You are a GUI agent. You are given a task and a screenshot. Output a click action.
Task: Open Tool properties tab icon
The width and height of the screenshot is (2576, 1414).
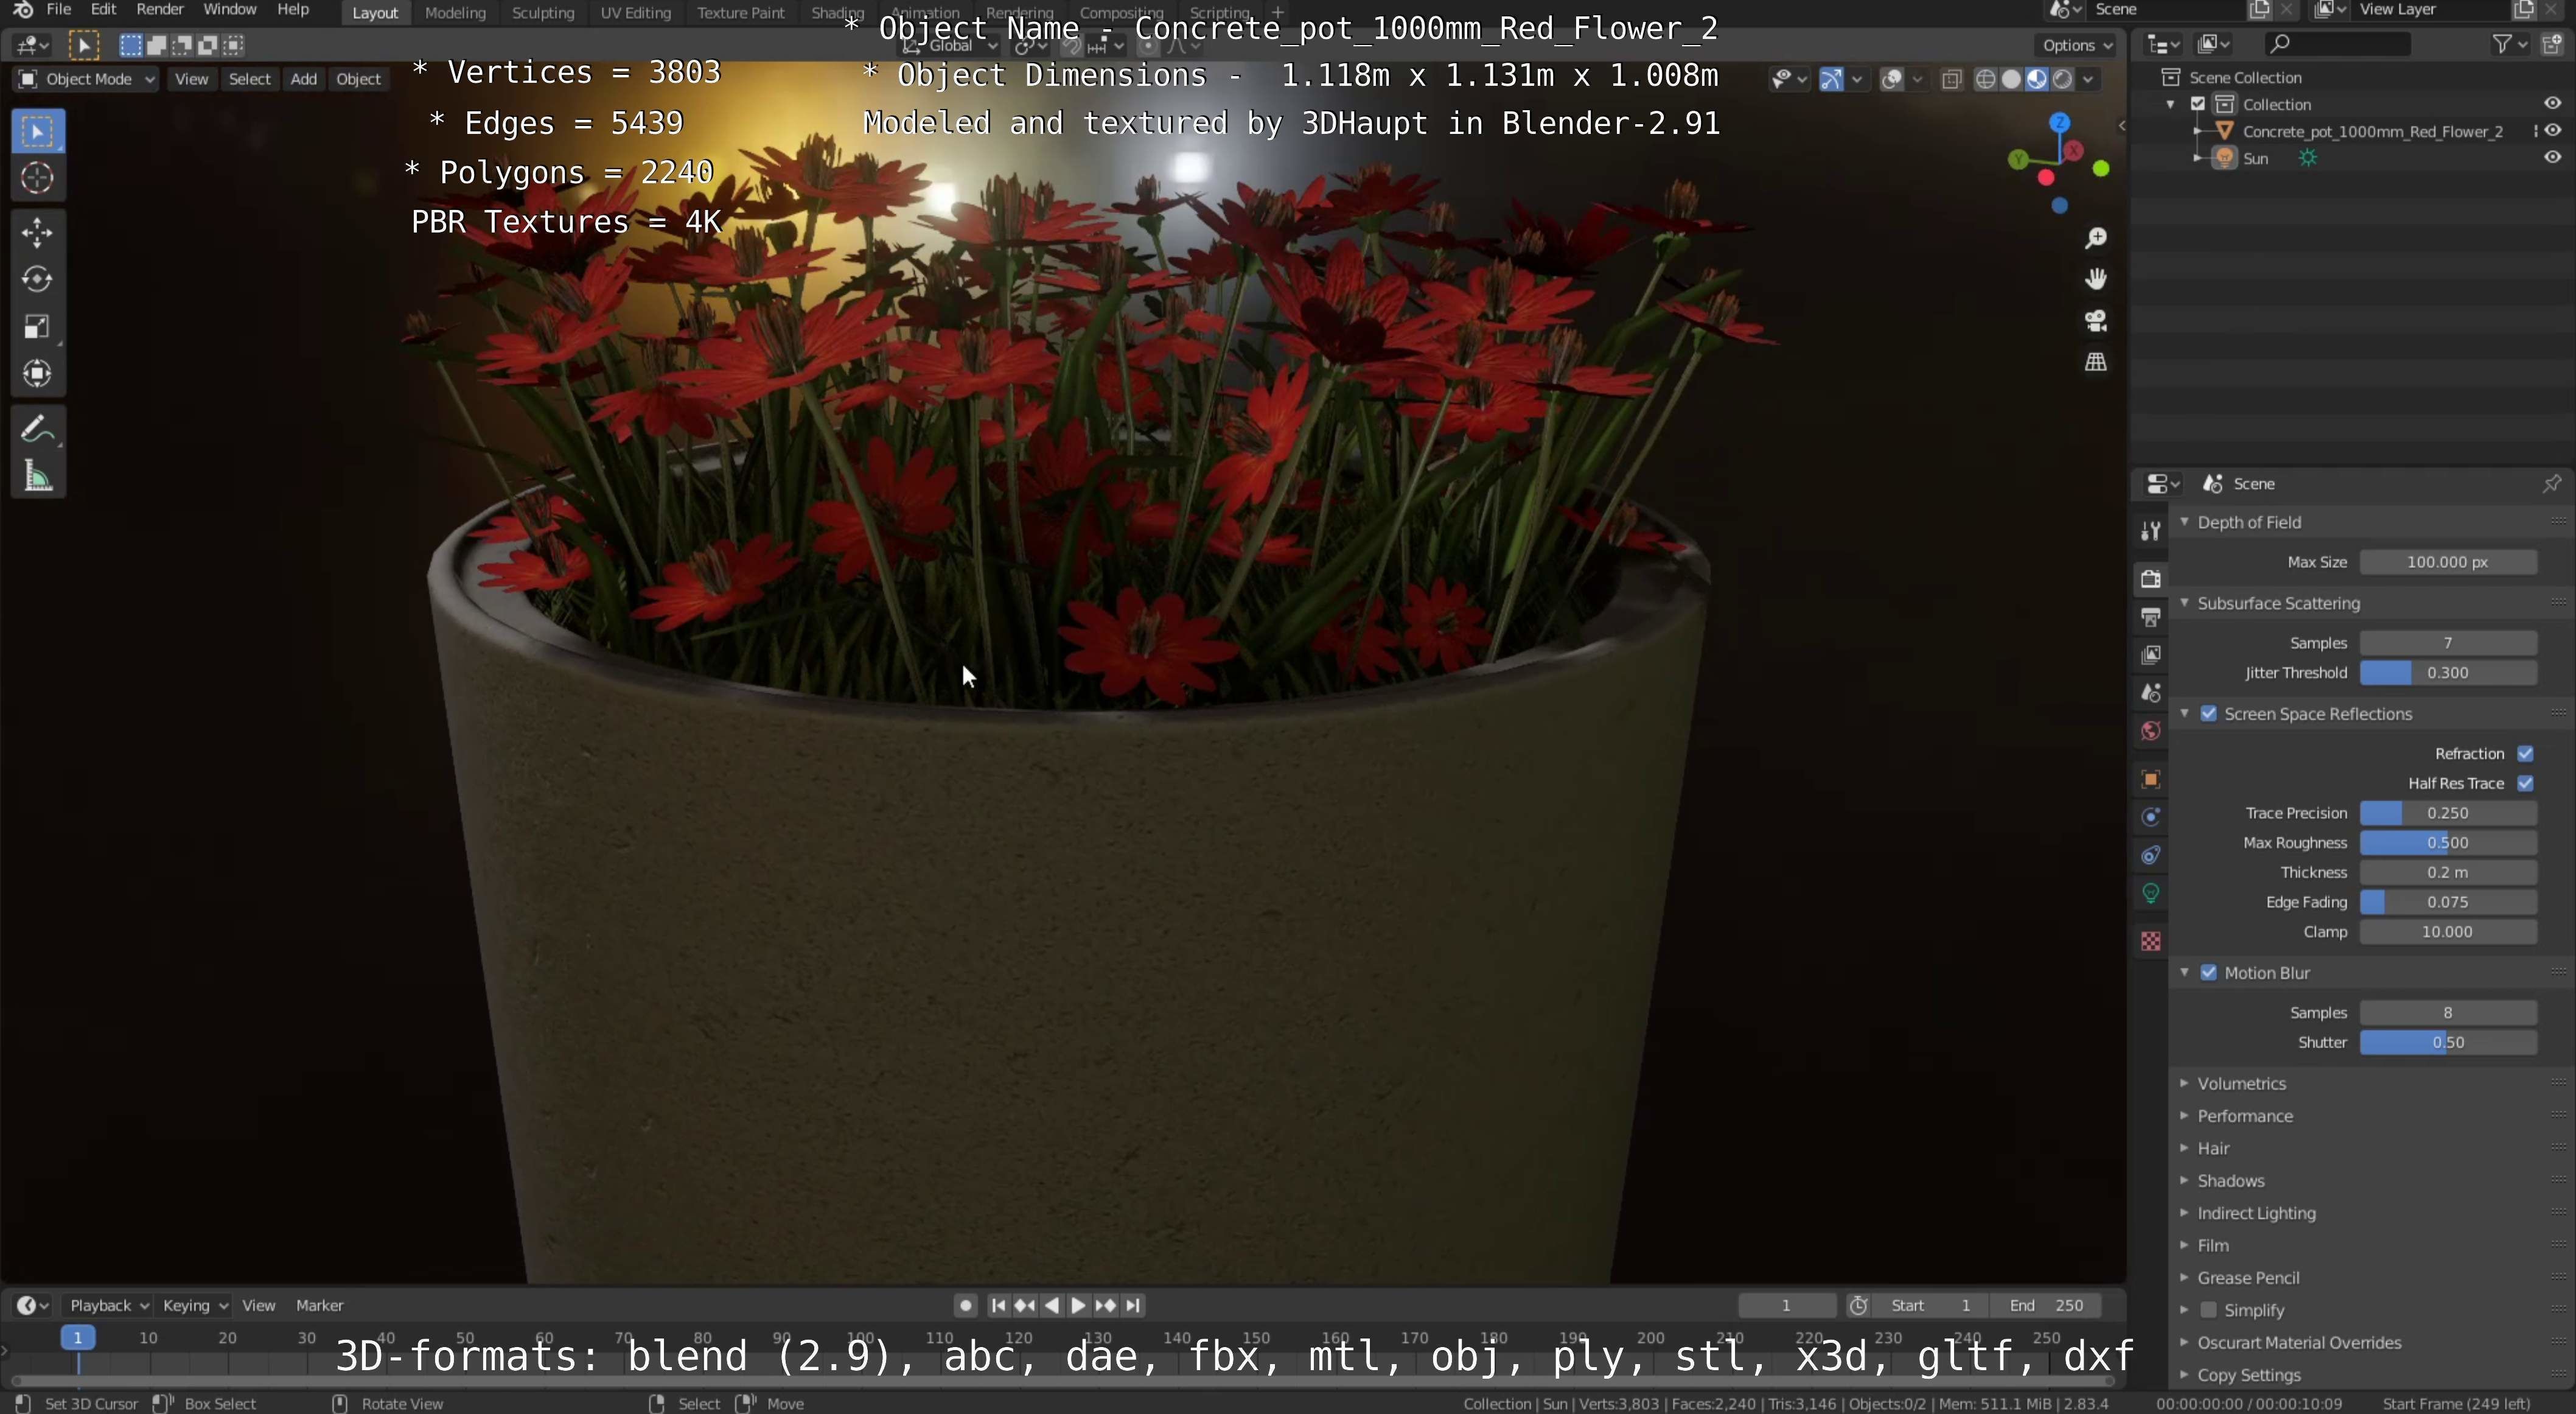tap(2150, 531)
